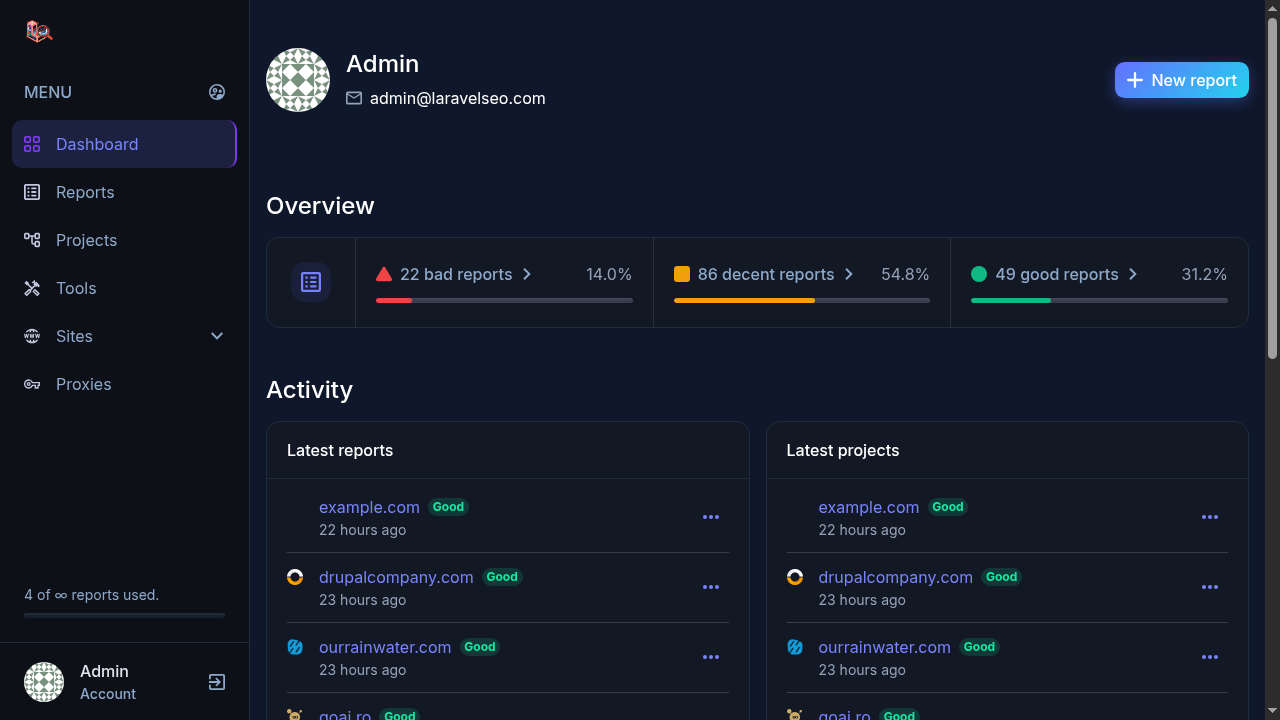
Task: Click the green circle good reports icon
Action: [x=979, y=274]
